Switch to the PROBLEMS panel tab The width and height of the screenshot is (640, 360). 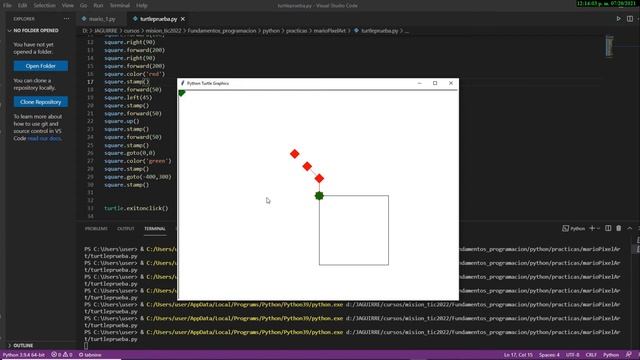coord(96,229)
